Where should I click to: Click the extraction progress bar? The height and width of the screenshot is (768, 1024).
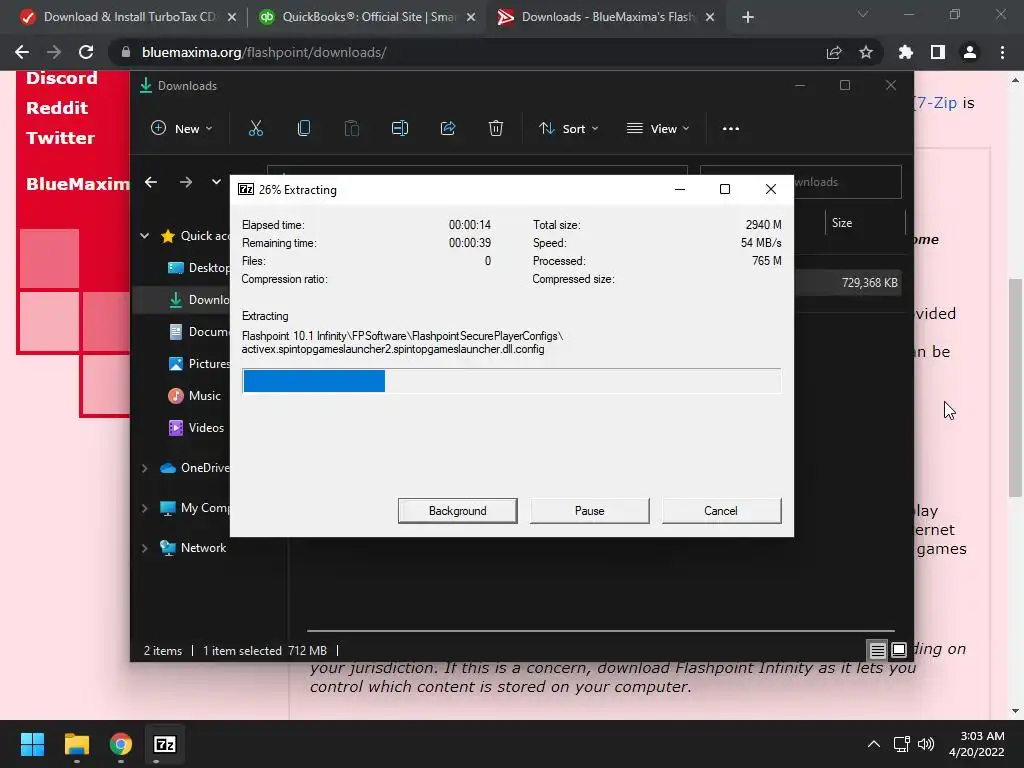[511, 381]
